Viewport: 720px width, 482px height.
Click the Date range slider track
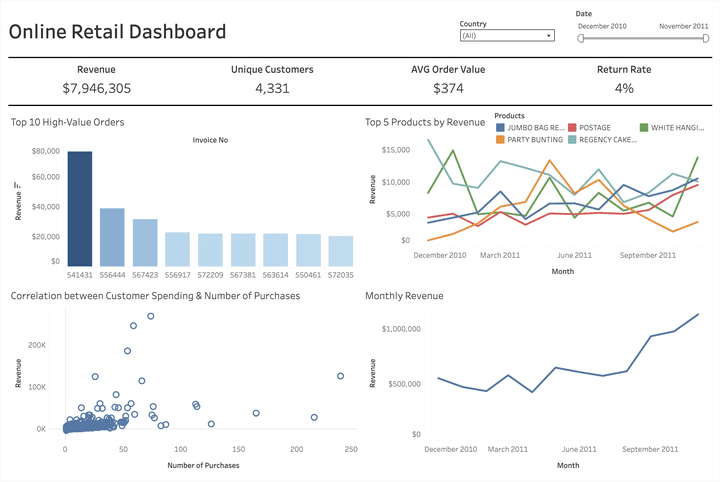click(643, 39)
